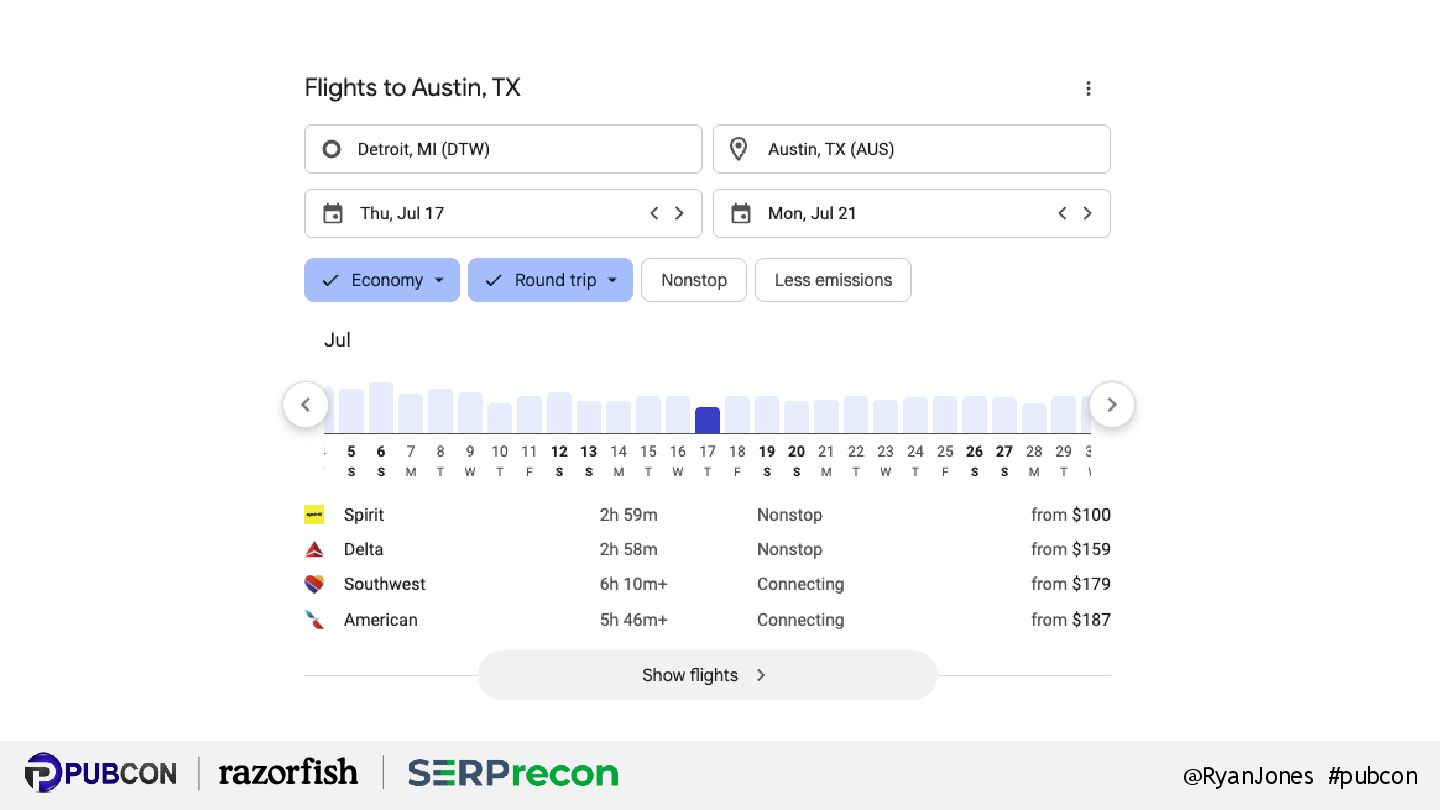Click the Detroit, MI (DTW) origin field
Screen dimensions: 1440x810
tap(503, 149)
